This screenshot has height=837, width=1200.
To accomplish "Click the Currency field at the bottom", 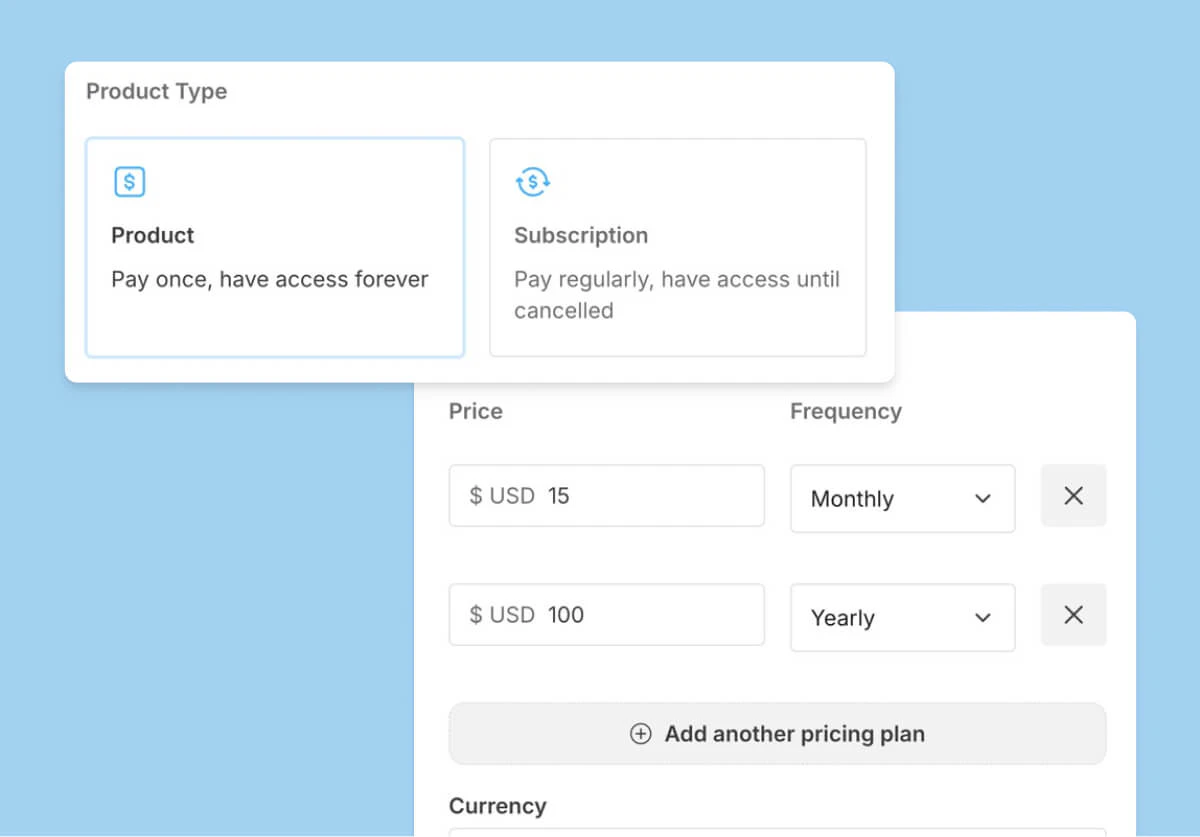I will (777, 831).
